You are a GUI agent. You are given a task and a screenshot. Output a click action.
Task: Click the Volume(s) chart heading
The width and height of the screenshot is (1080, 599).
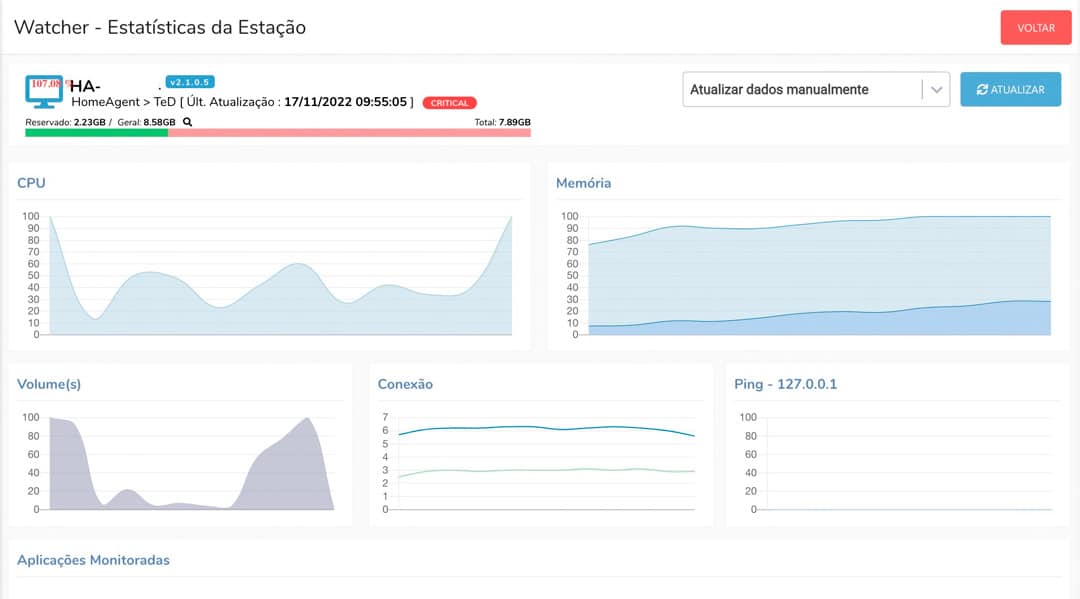(49, 384)
